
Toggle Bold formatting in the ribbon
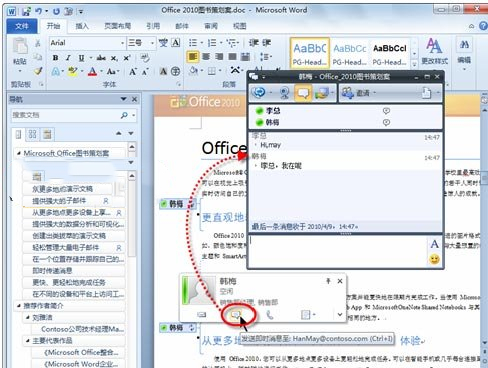pos(55,58)
